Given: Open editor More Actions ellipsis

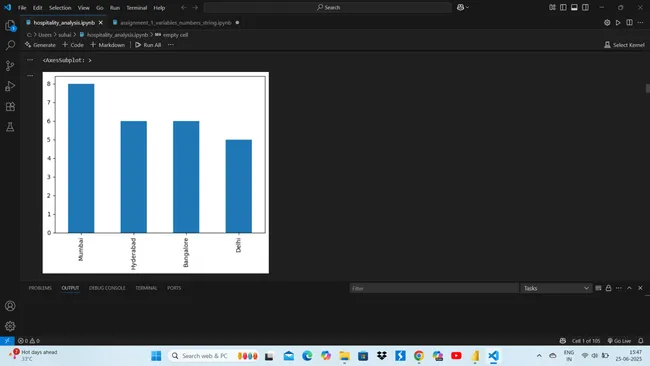Looking at the screenshot, I should click(640, 23).
